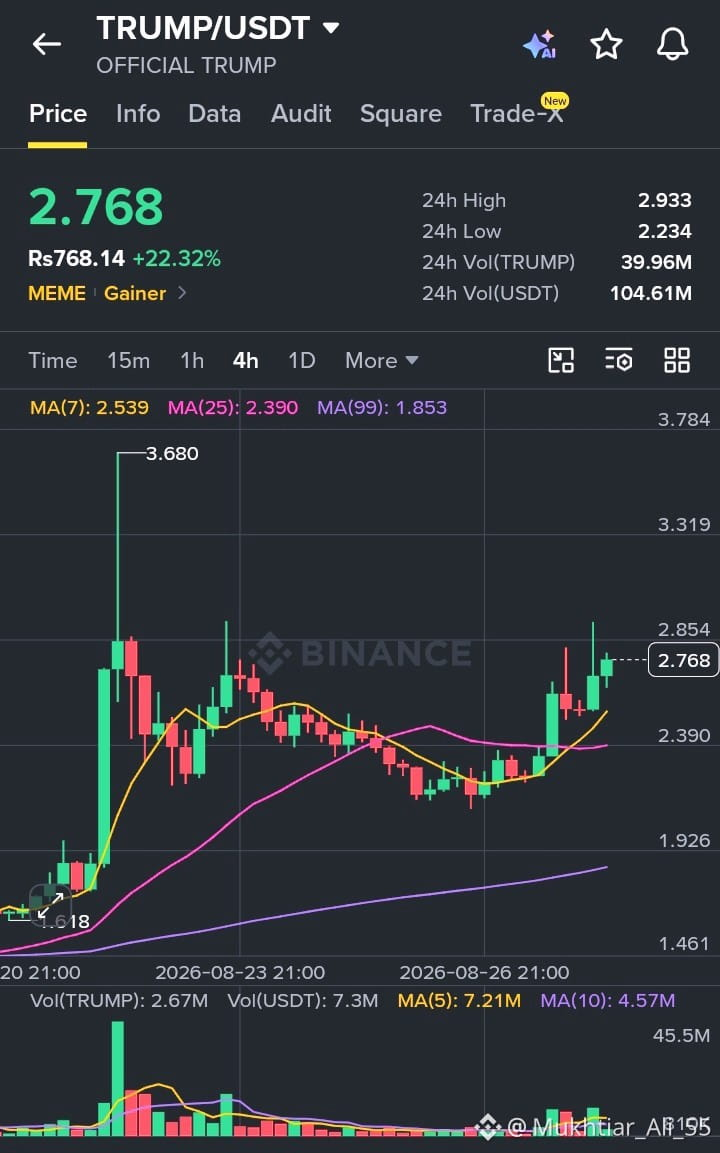The width and height of the screenshot is (720, 1153).
Task: Open the chart drawing tools icon
Action: pos(561,360)
